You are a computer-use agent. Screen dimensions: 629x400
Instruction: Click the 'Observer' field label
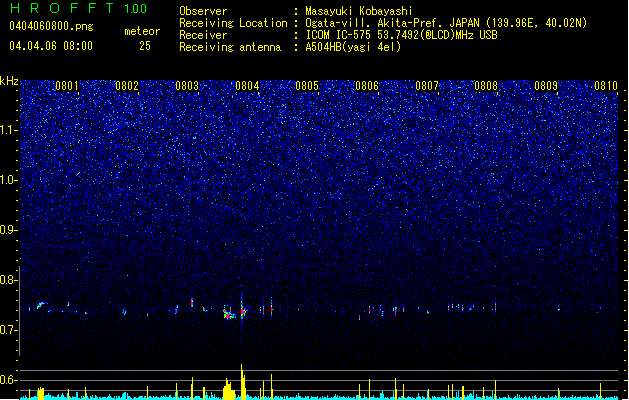203,11
